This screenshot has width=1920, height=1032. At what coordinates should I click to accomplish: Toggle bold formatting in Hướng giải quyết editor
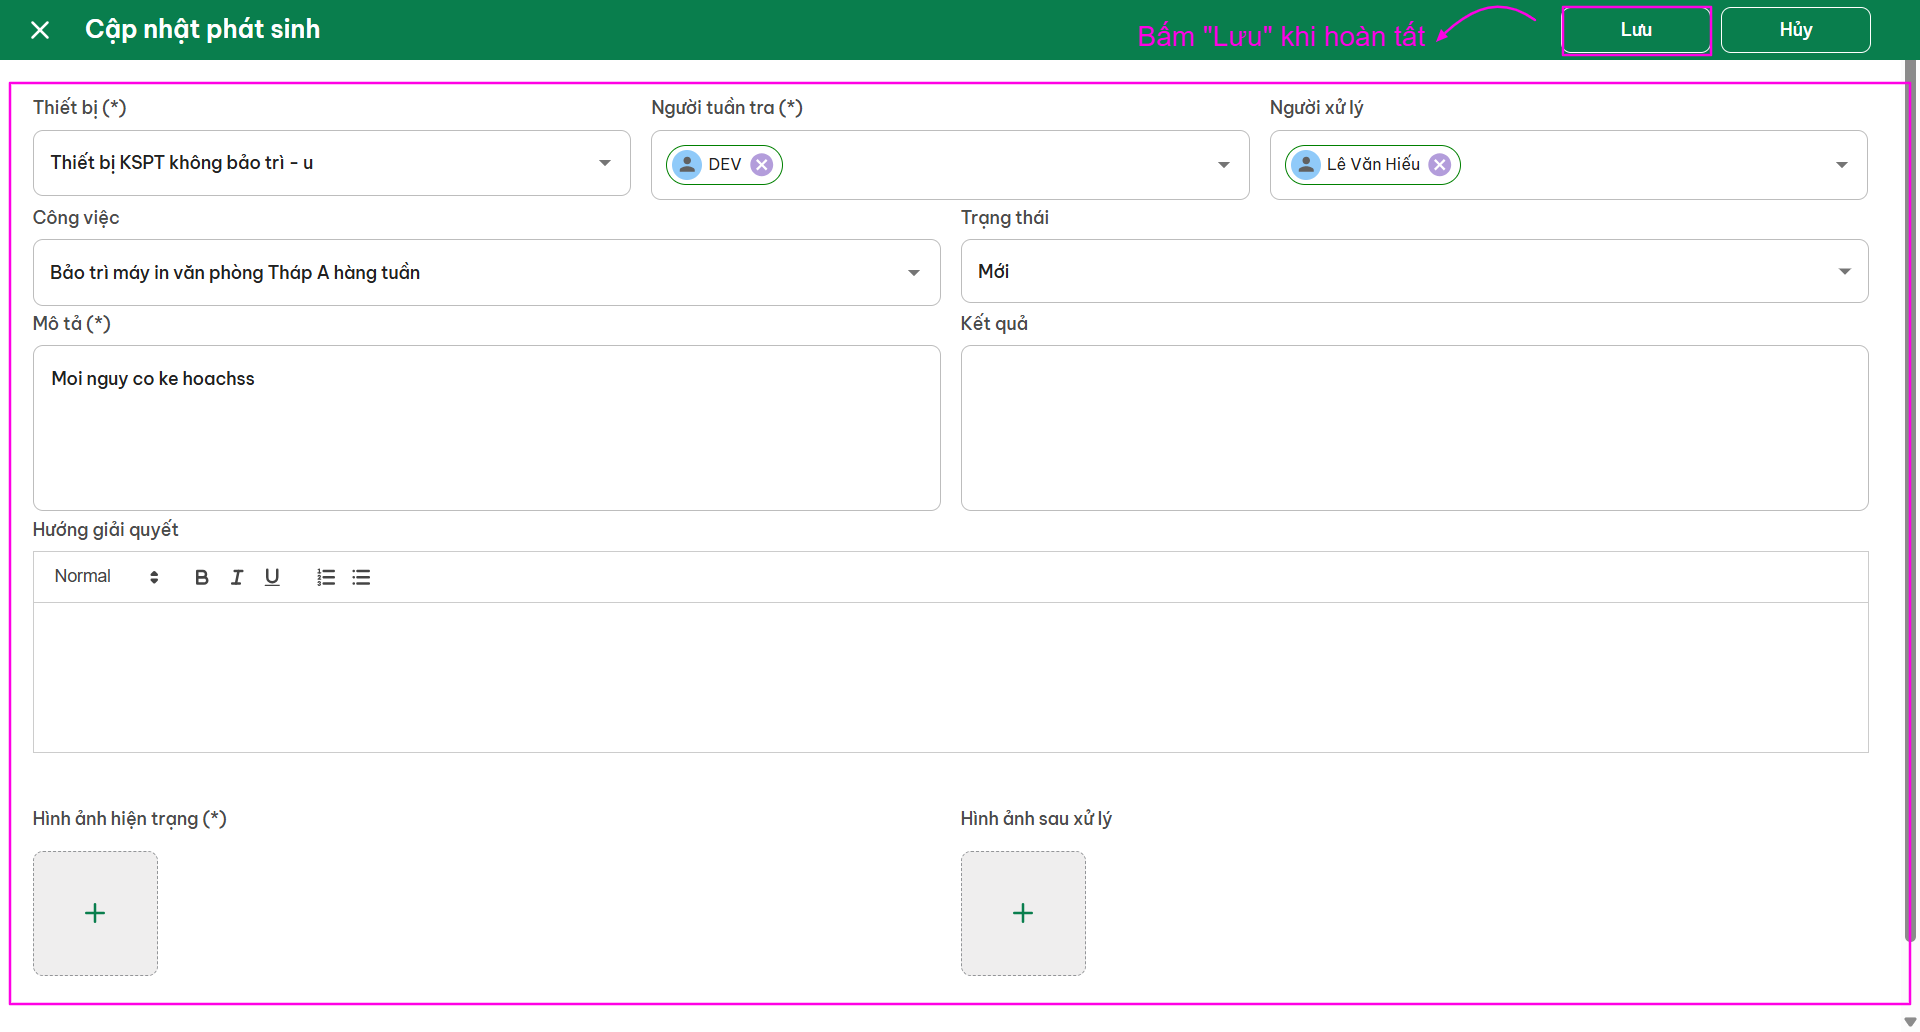coord(202,577)
